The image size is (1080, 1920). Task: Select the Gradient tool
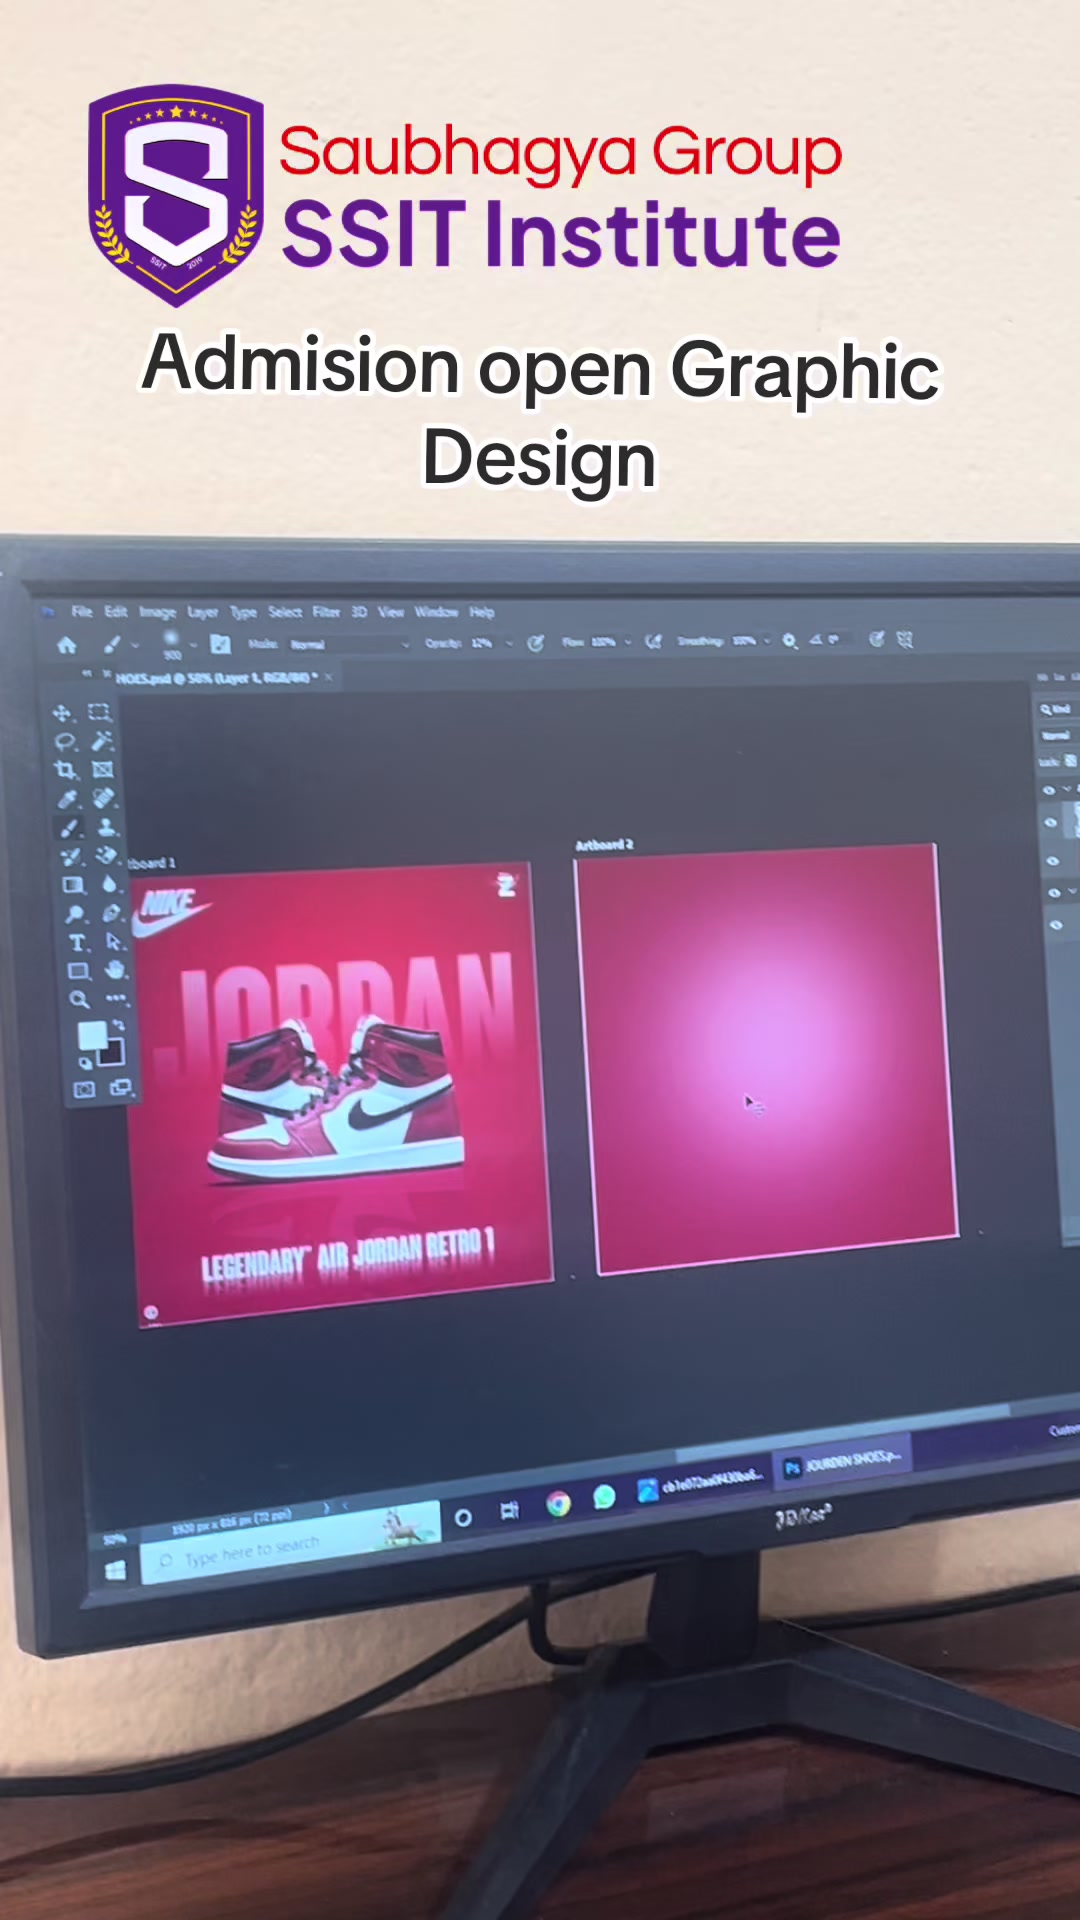click(x=73, y=885)
